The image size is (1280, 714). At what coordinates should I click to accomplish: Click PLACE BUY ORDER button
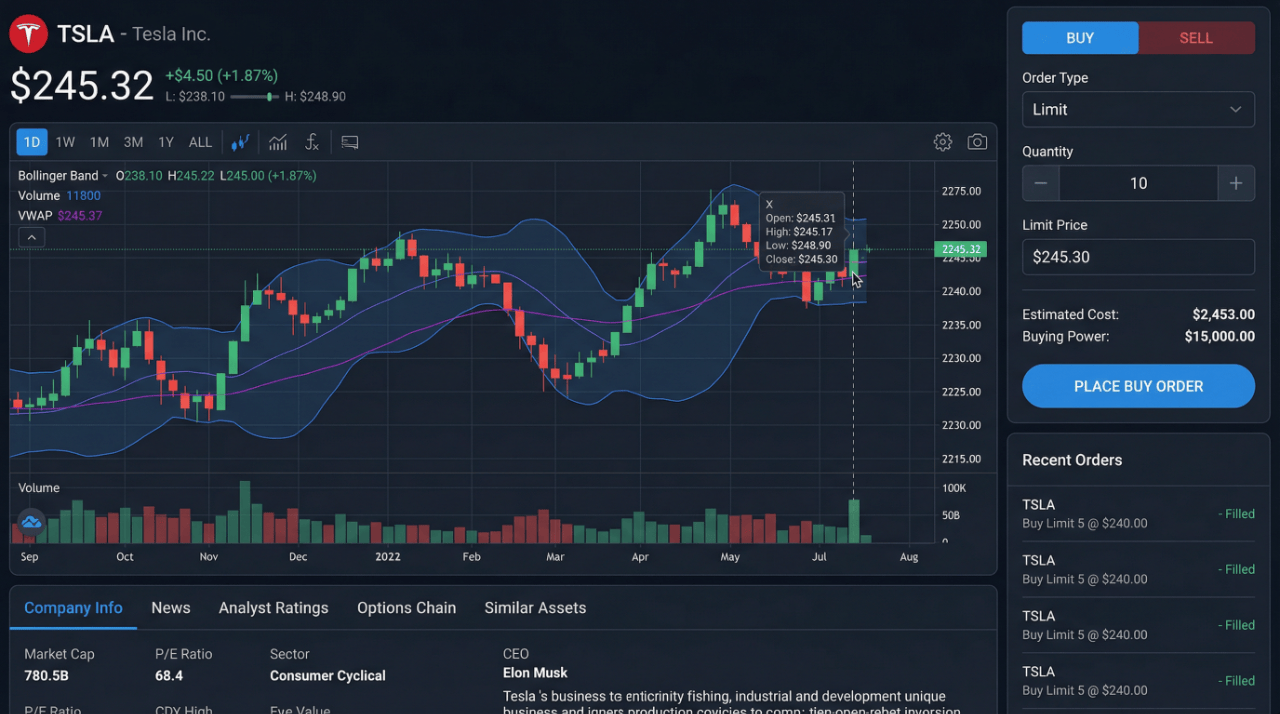(x=1138, y=386)
